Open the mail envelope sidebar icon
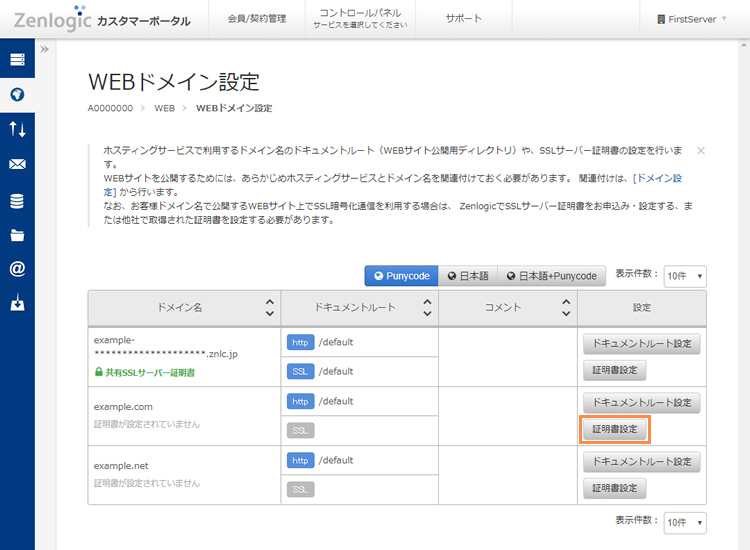The width and height of the screenshot is (750, 550). point(17,164)
